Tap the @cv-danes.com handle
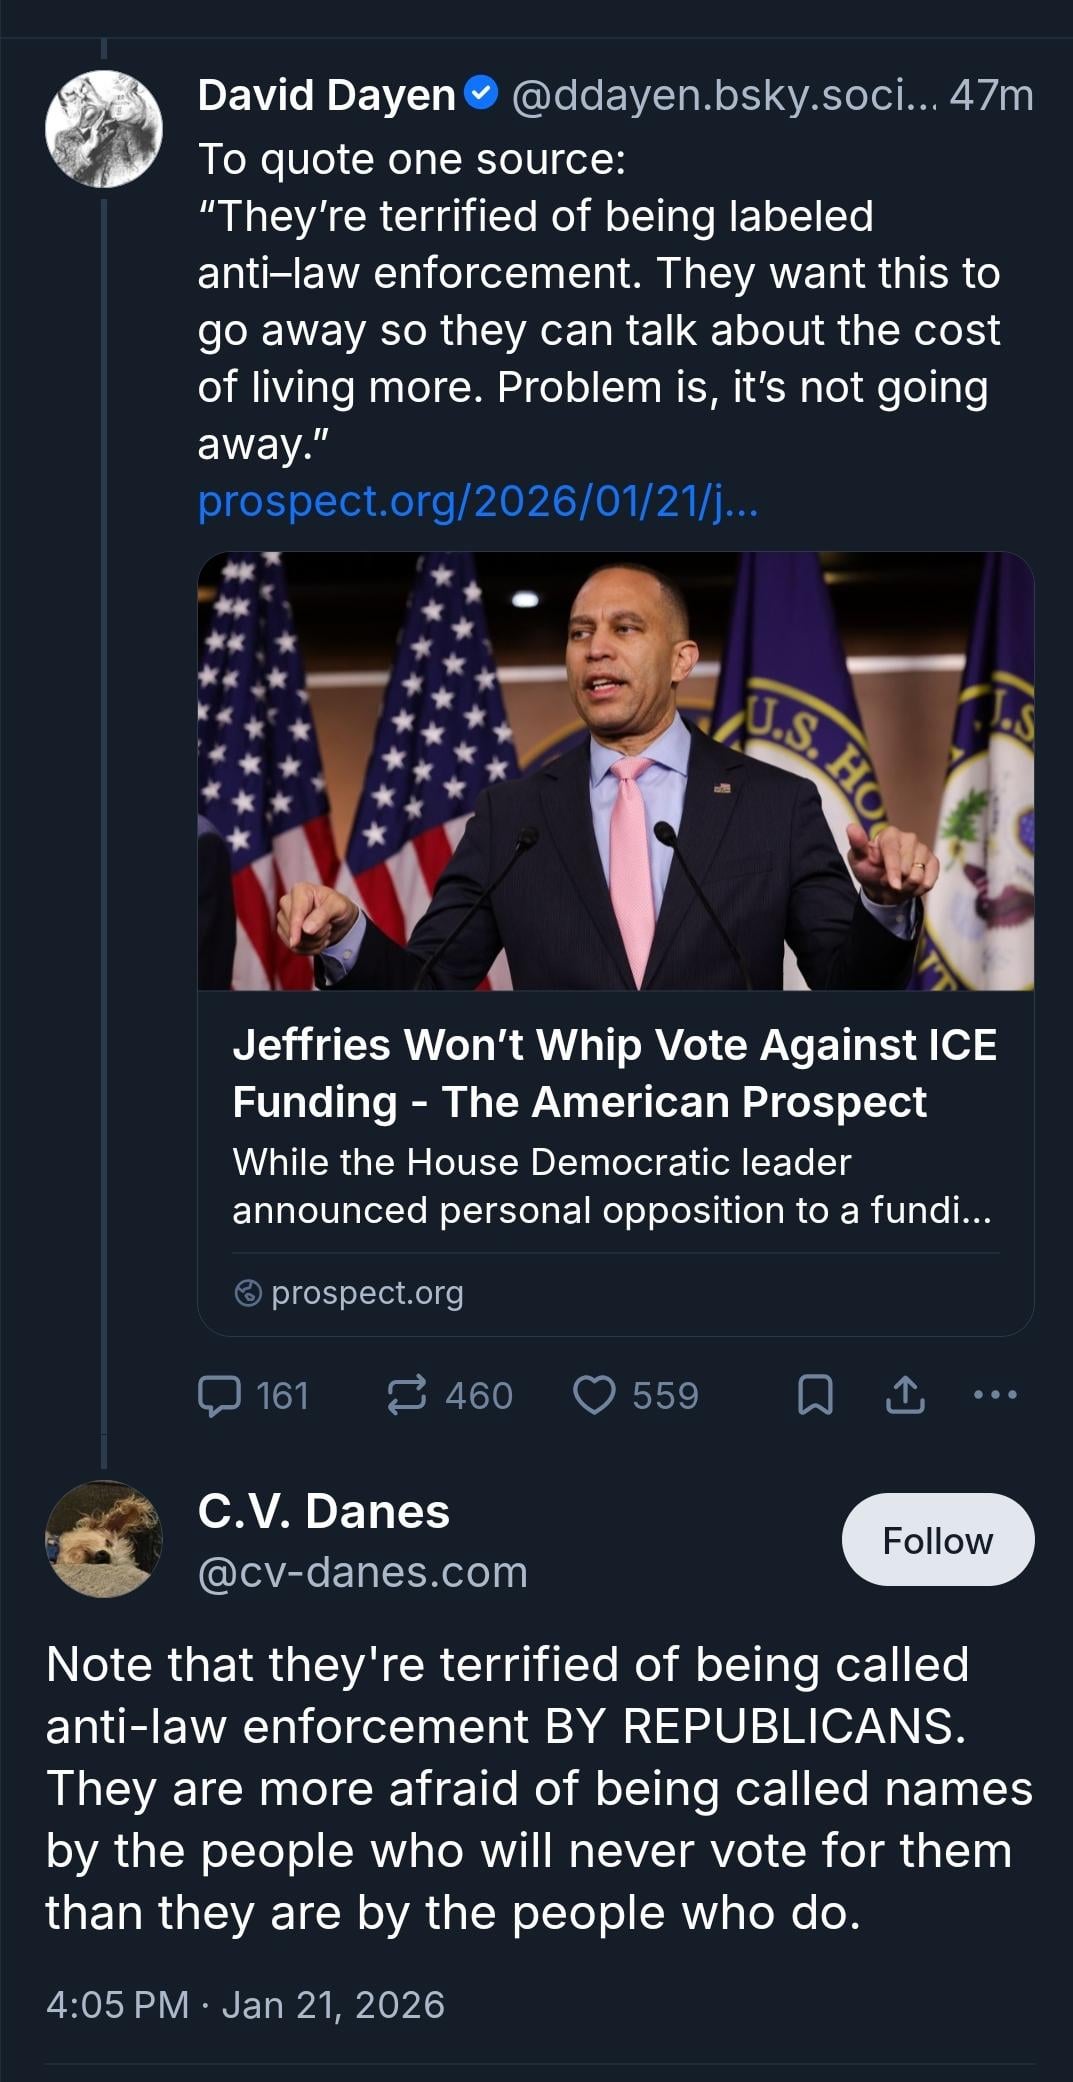 362,1572
